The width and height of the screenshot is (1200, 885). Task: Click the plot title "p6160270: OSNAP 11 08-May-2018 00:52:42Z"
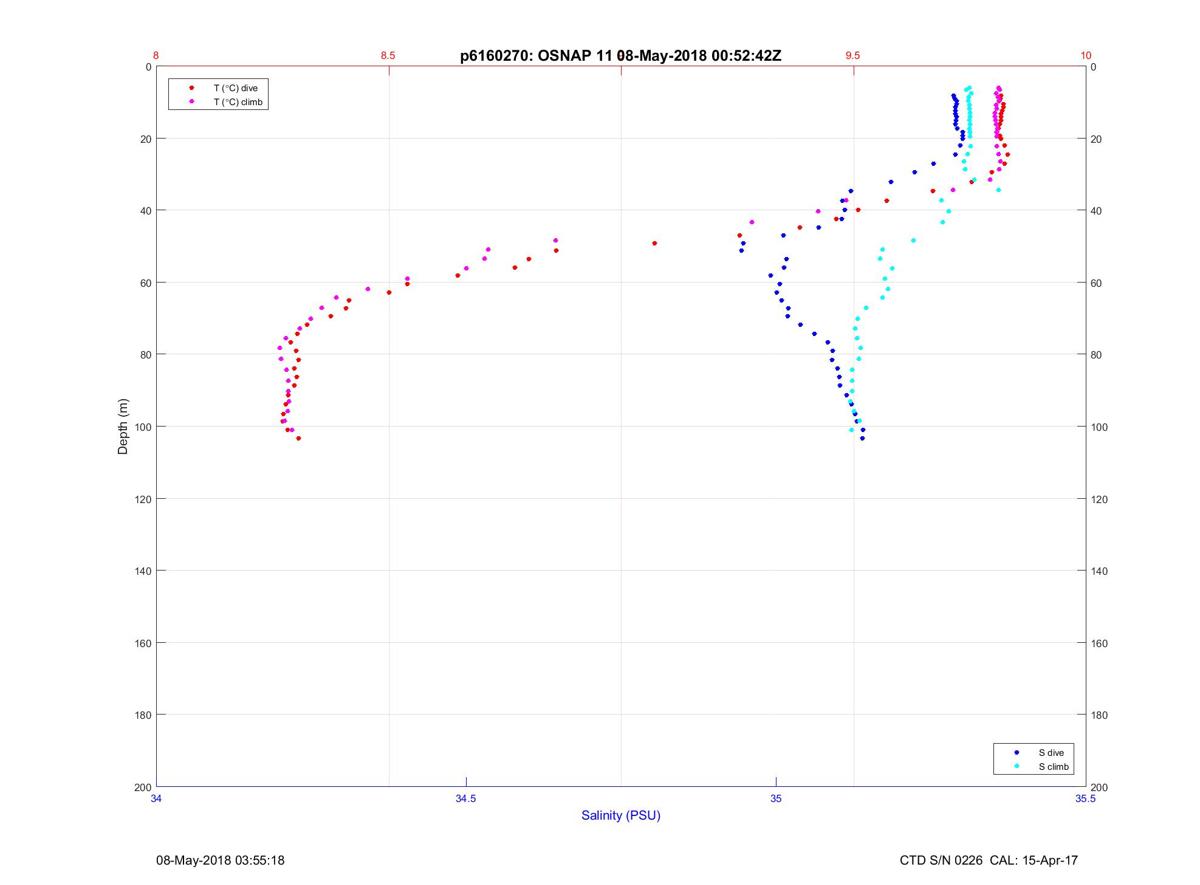point(621,56)
